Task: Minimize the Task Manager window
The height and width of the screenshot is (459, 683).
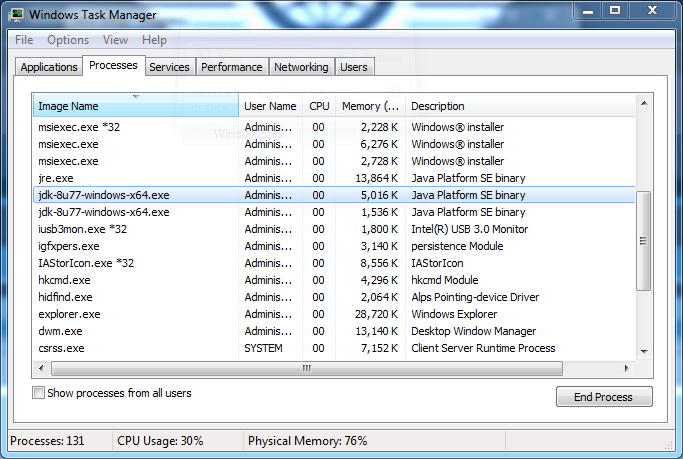Action: pos(588,10)
